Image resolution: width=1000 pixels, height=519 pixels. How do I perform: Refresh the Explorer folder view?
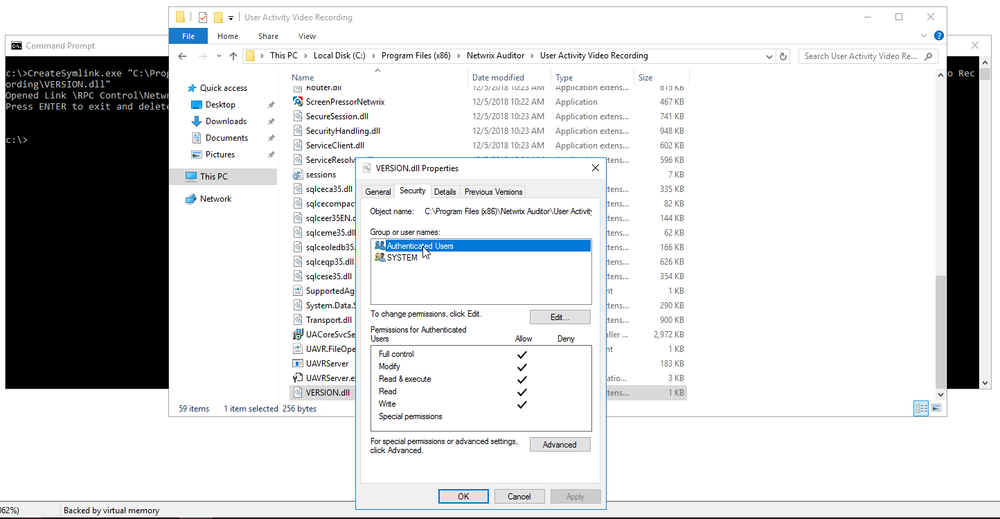[x=783, y=56]
